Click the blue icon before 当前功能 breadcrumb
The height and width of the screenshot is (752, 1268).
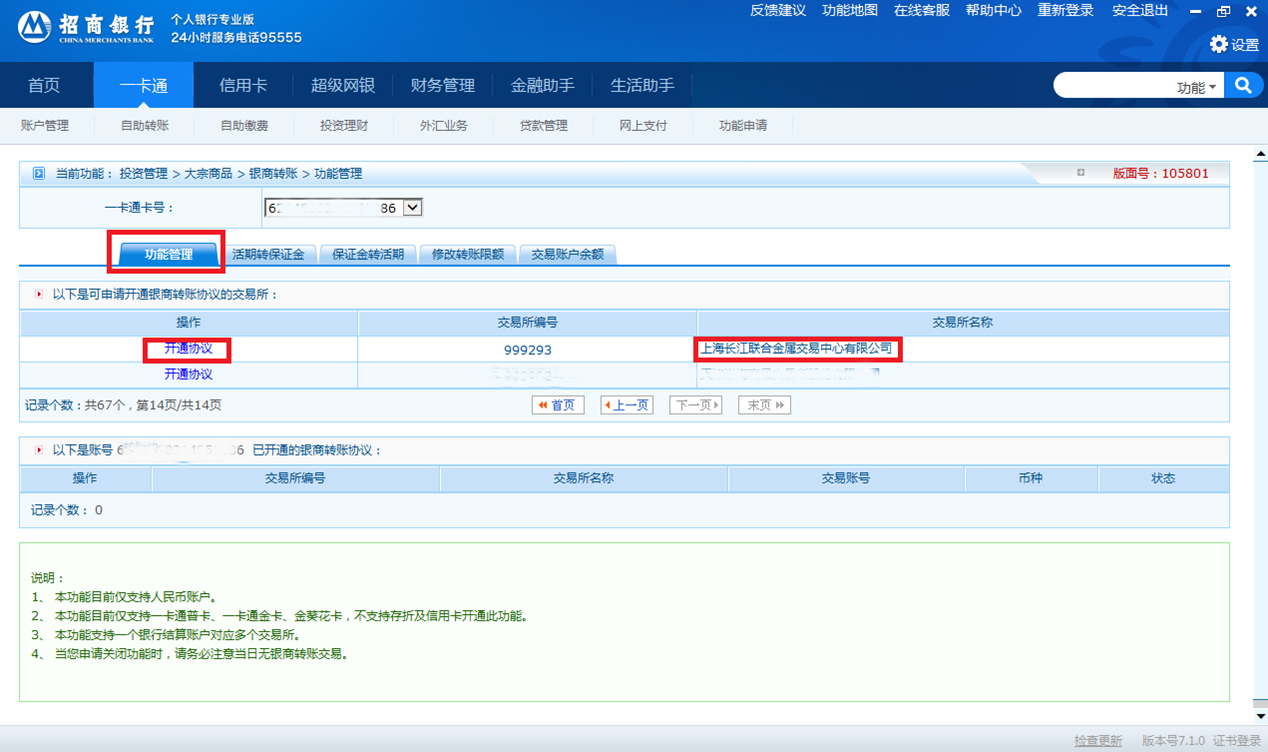(x=39, y=173)
